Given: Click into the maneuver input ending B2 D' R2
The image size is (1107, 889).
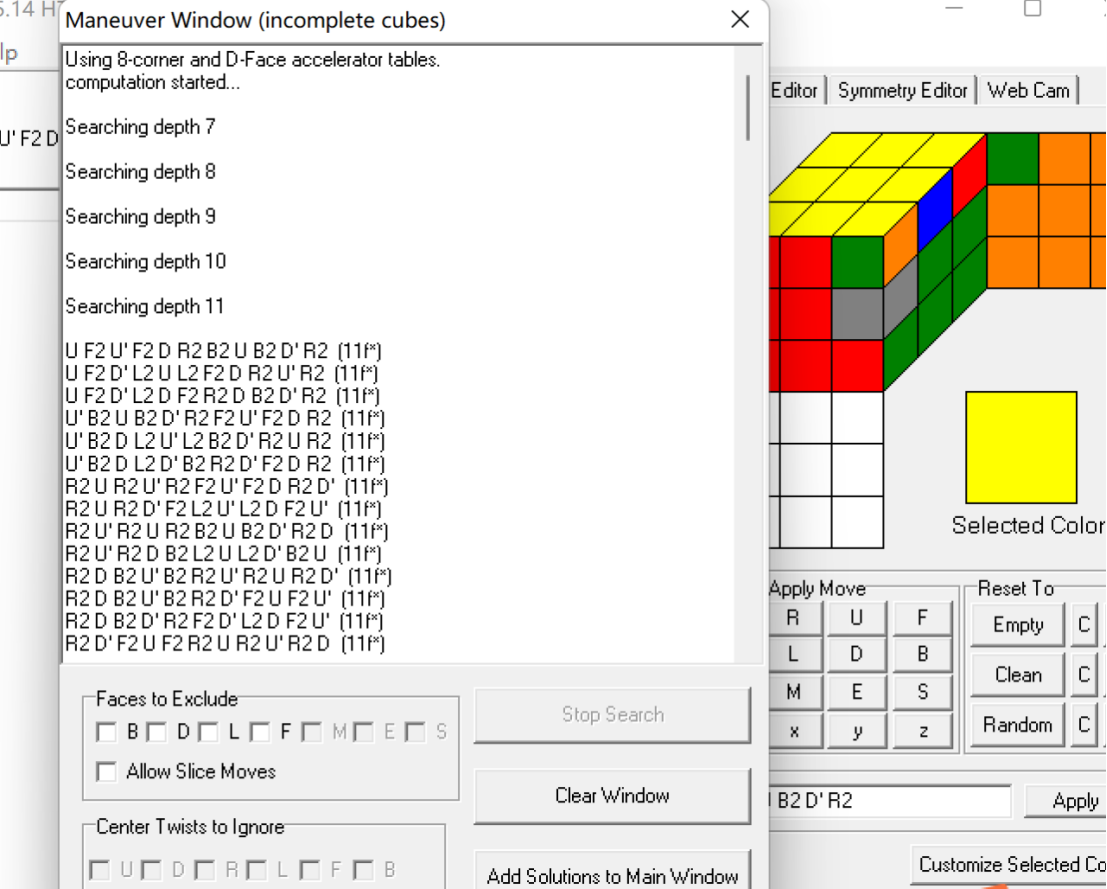Looking at the screenshot, I should point(890,801).
